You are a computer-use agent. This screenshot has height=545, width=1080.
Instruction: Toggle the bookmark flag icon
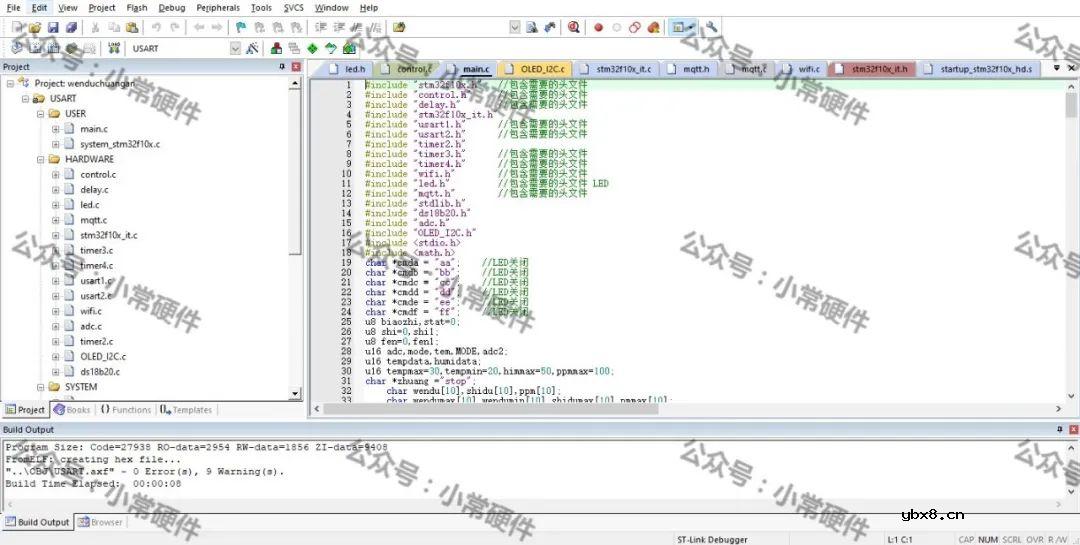pyautogui.click(x=242, y=27)
